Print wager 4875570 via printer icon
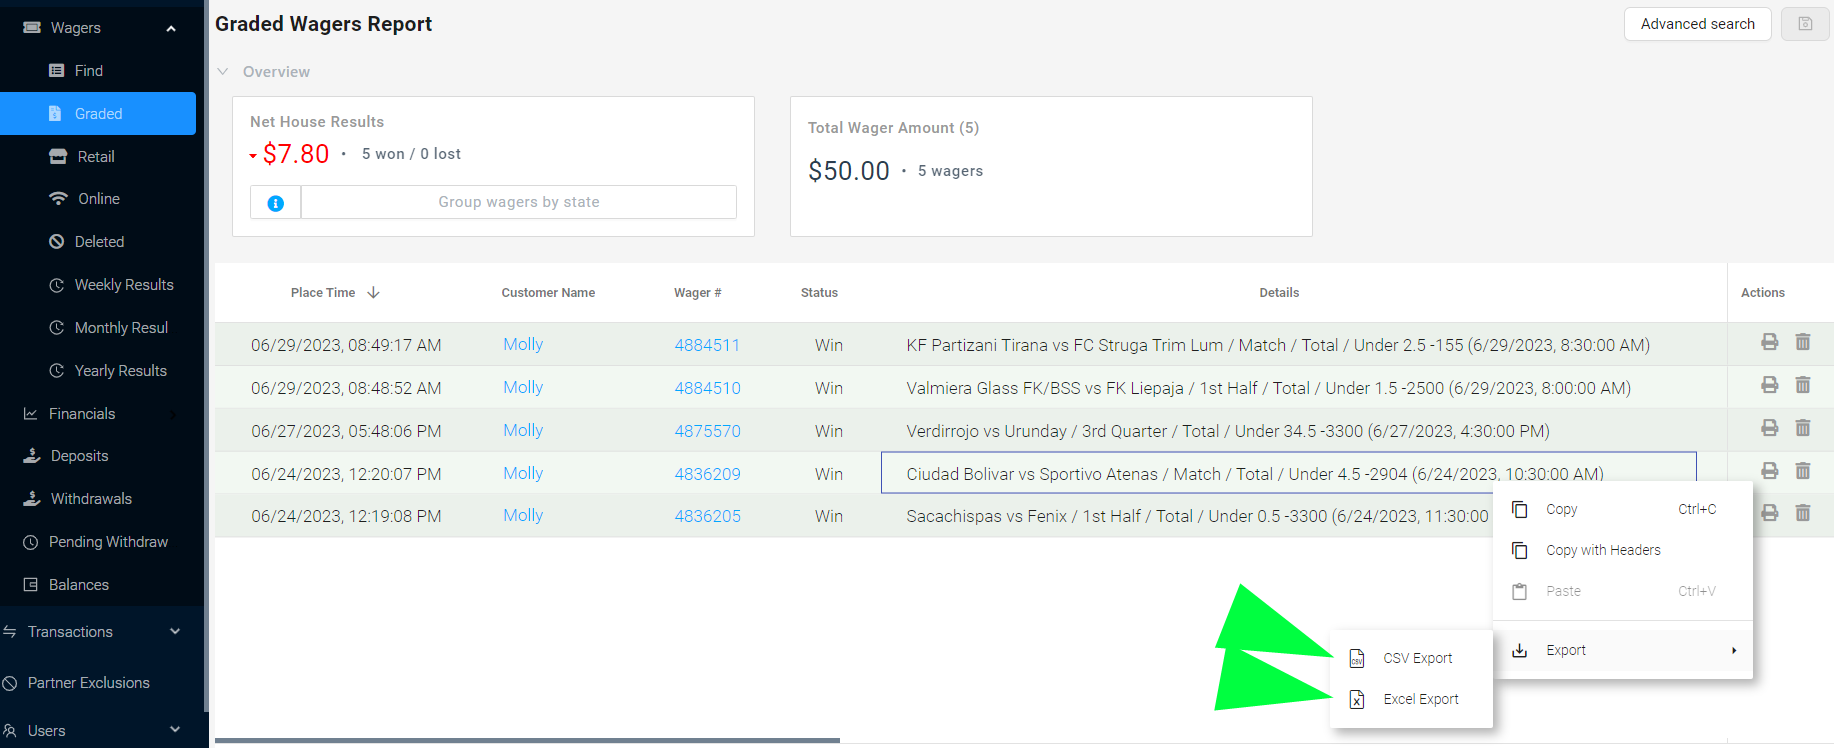 pyautogui.click(x=1770, y=428)
